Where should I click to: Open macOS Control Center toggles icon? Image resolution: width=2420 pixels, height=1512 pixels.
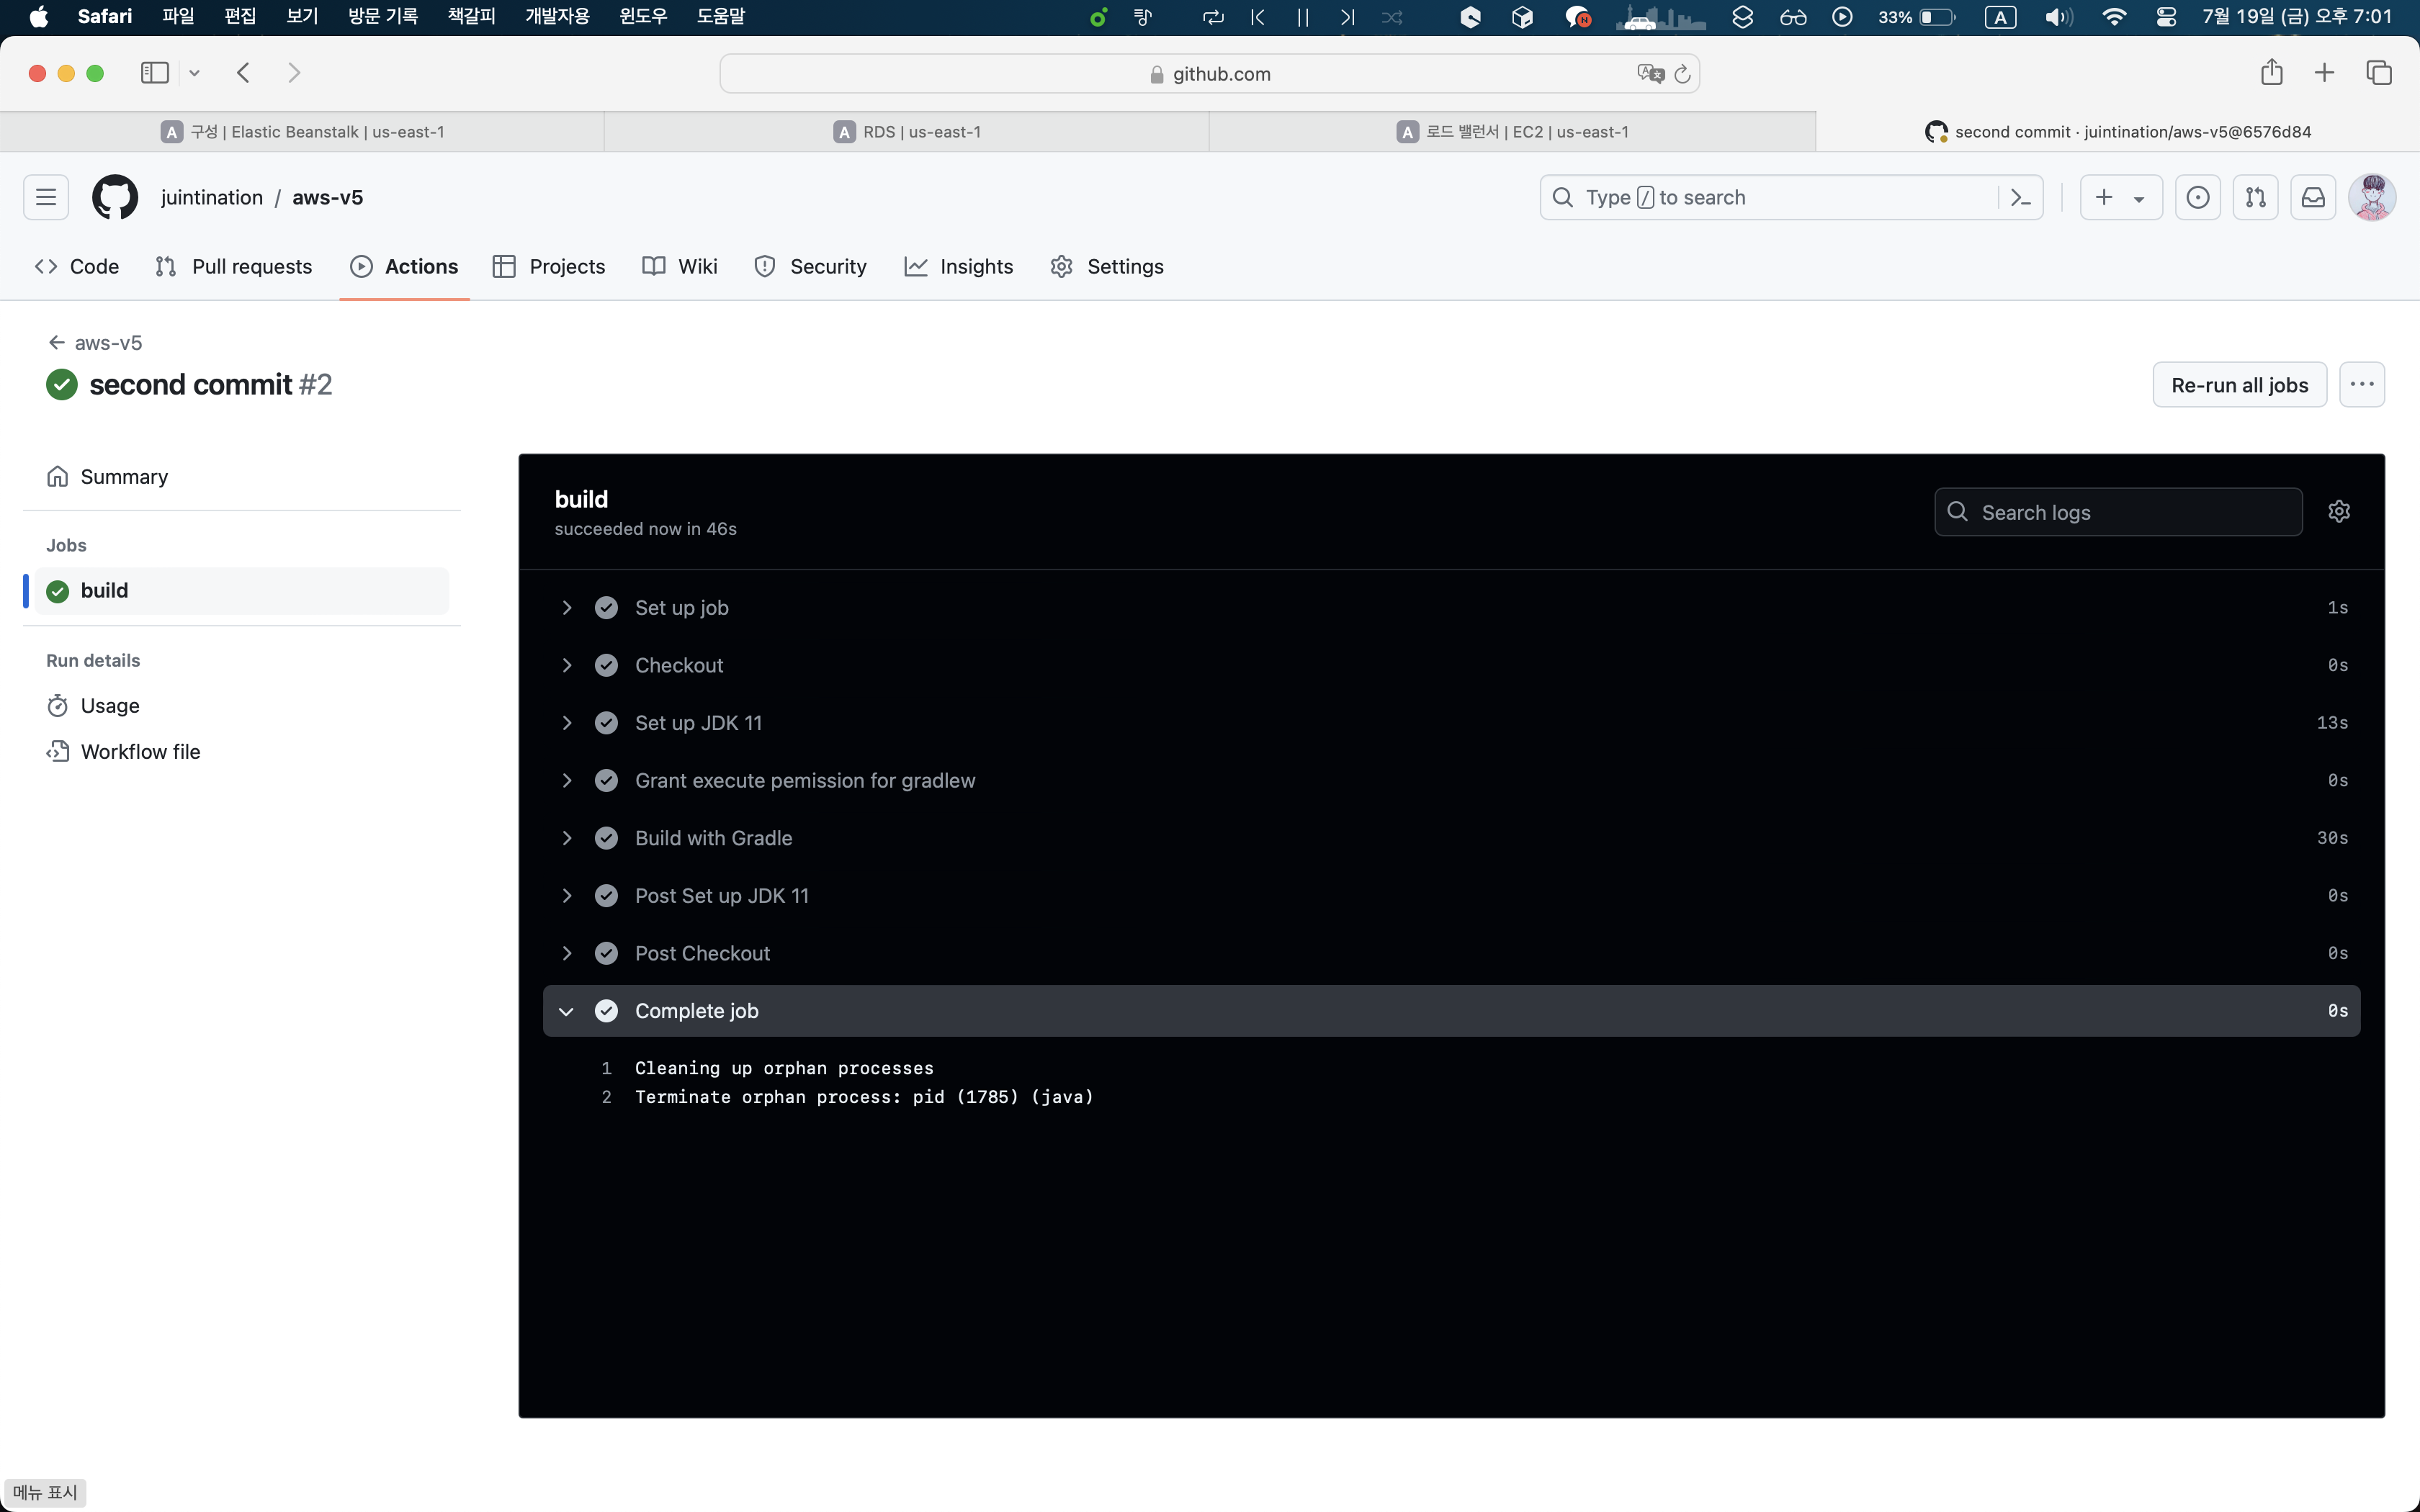point(2166,17)
